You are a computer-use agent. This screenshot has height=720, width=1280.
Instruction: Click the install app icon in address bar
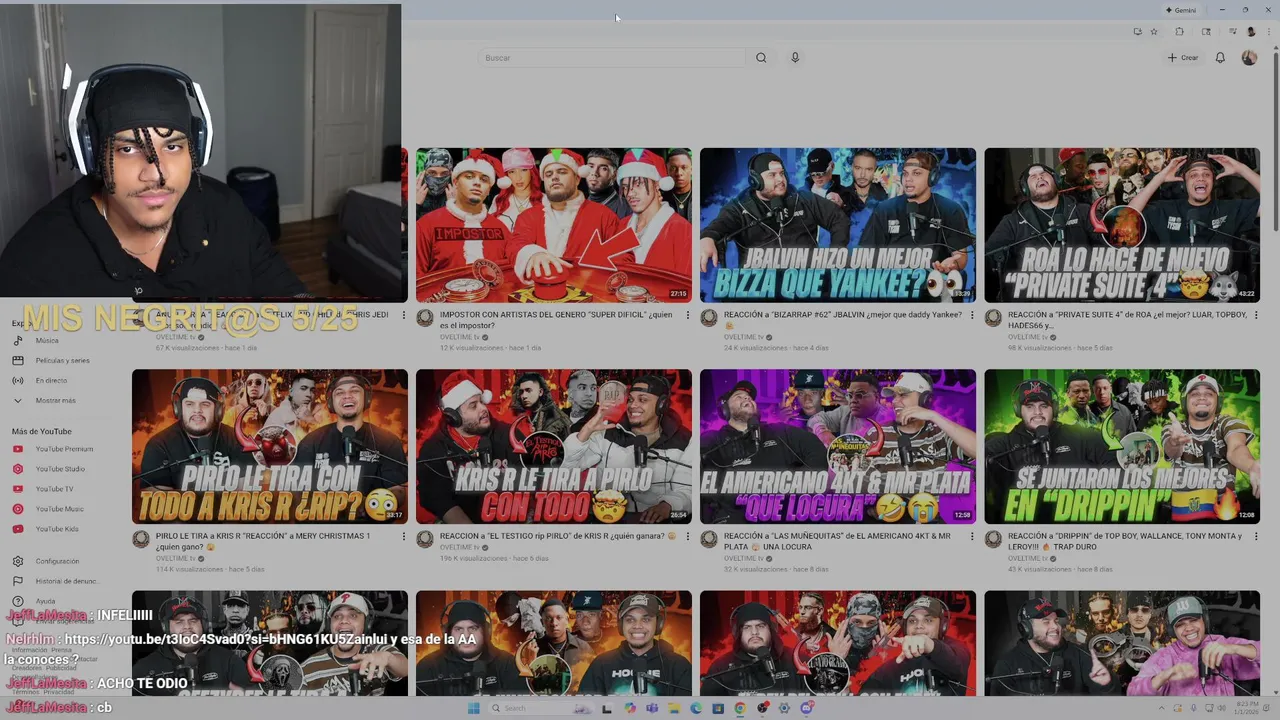(x=1137, y=32)
